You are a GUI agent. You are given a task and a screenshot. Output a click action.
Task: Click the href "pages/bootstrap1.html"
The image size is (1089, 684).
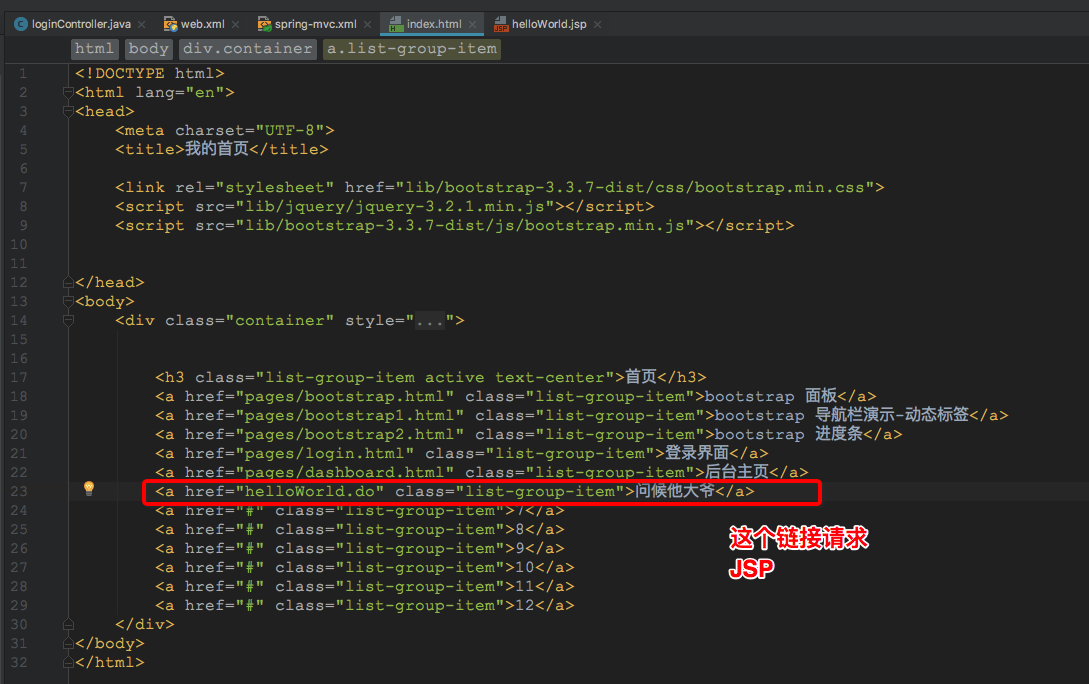pyautogui.click(x=349, y=415)
